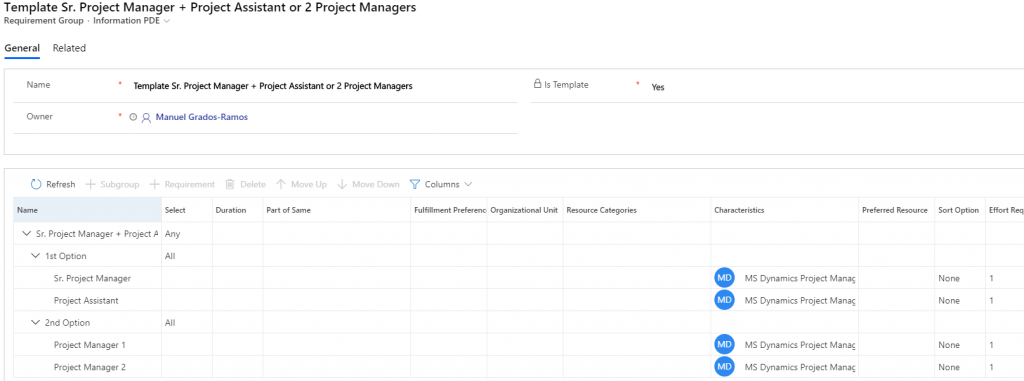Screen dimensions: 1024x381
Task: Open the Manuel Grados-Ramos owner link
Action: [x=202, y=117]
